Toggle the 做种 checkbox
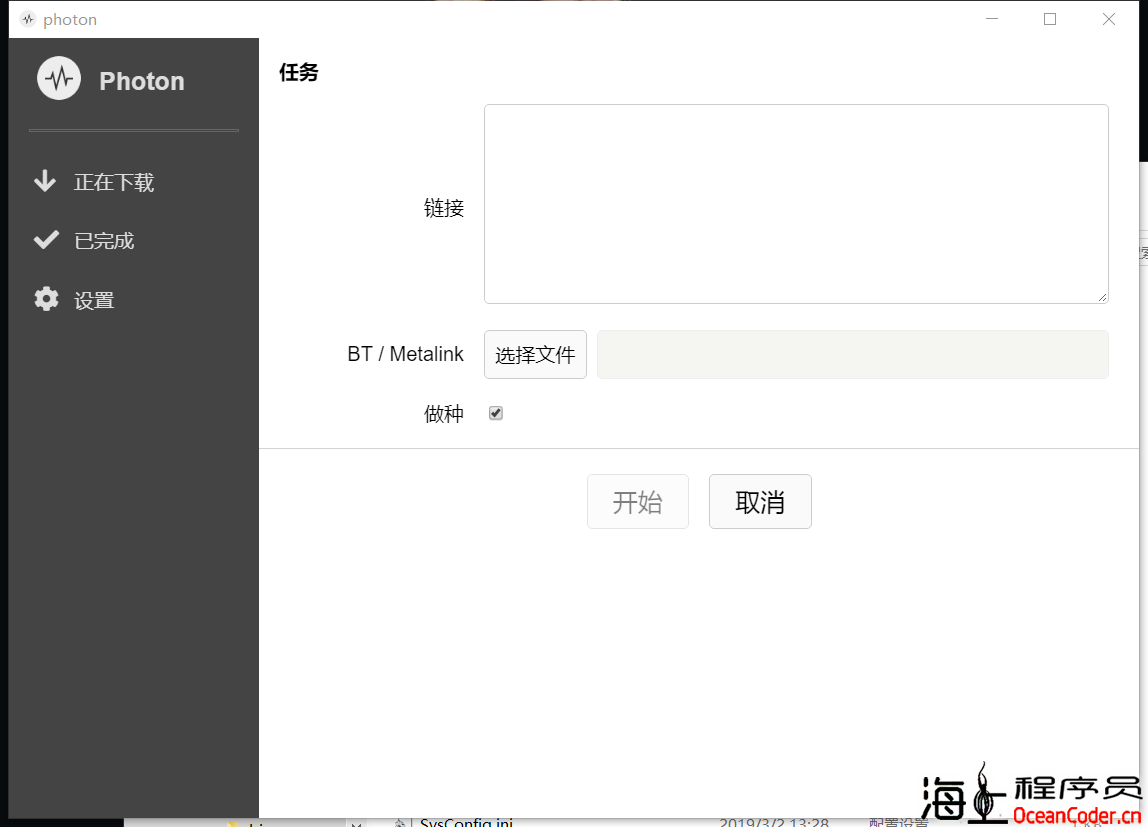The image size is (1148, 827). tap(496, 414)
